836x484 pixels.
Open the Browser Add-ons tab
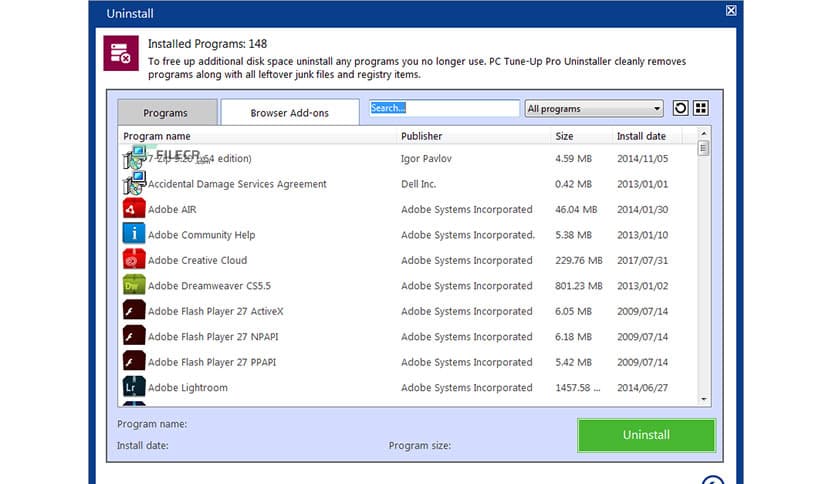tap(290, 112)
